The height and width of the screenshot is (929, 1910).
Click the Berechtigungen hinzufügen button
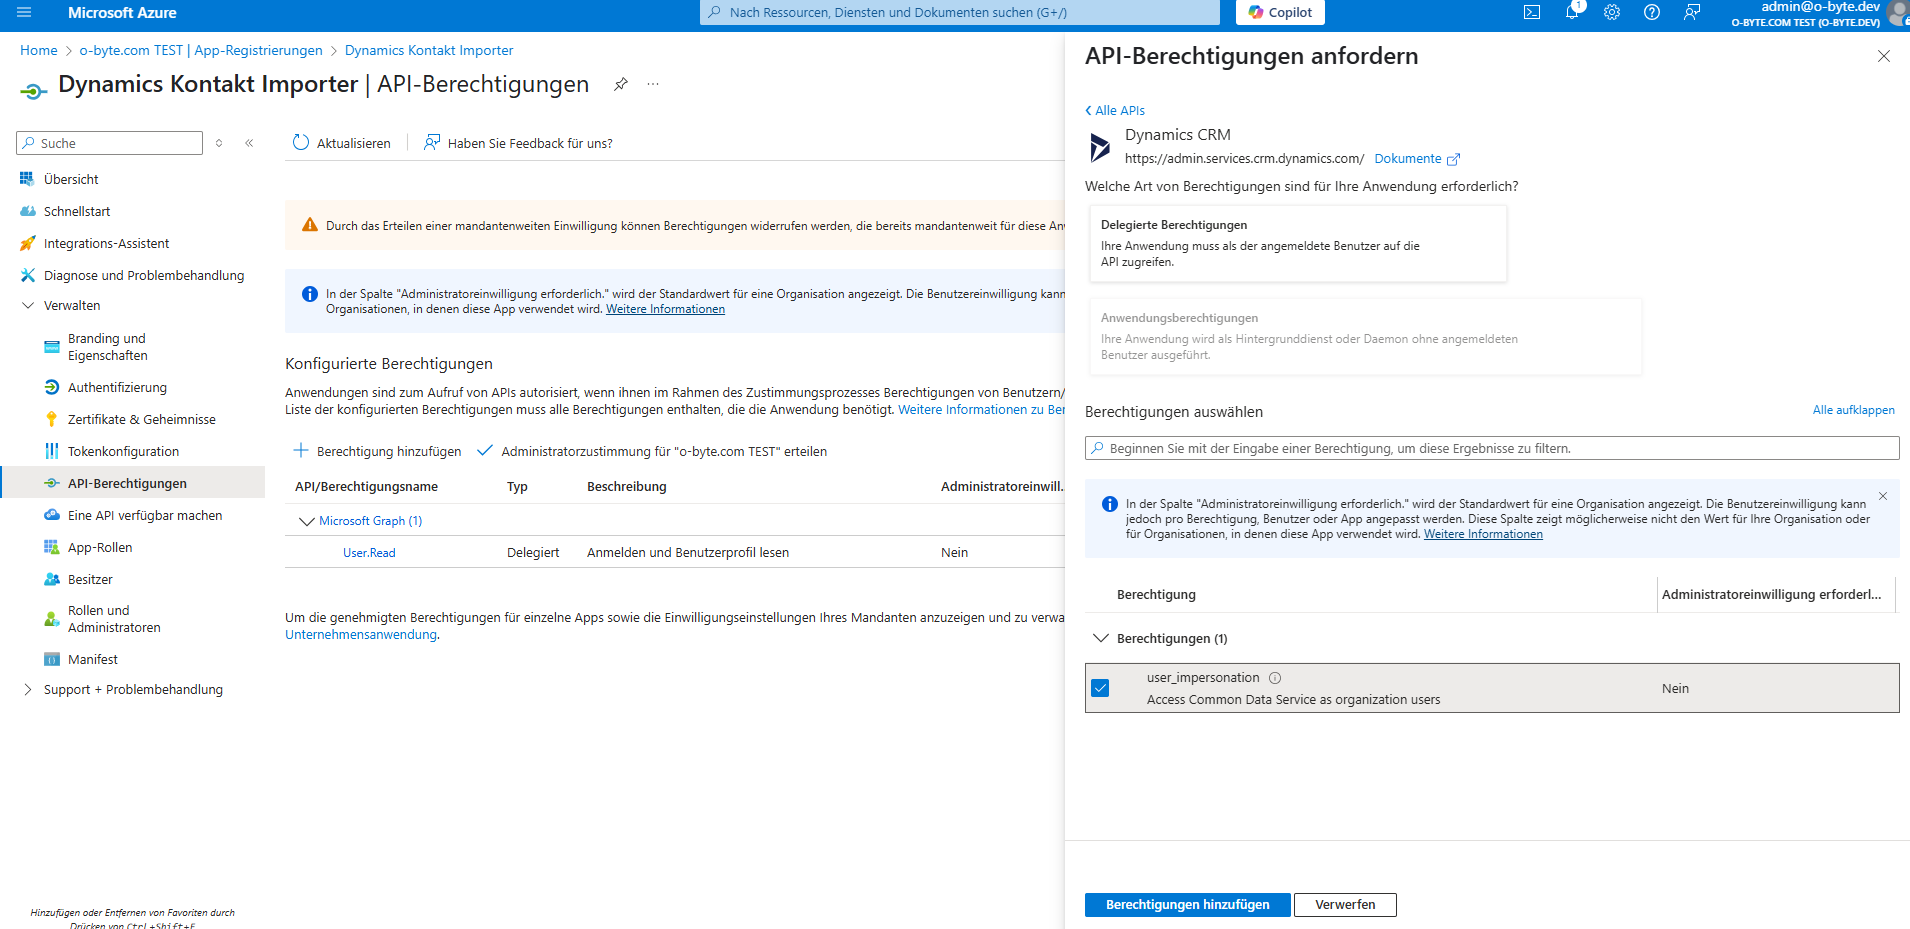tap(1187, 905)
